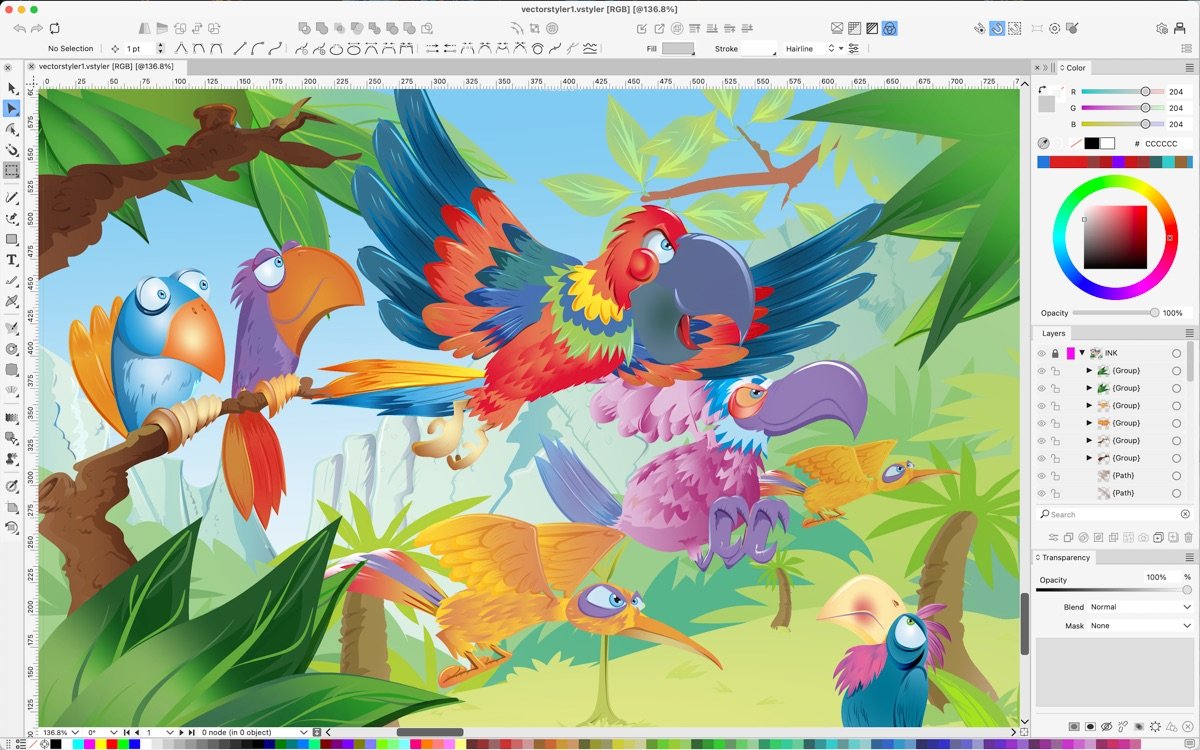Open the Blend mode dropdown

[x=1141, y=607]
